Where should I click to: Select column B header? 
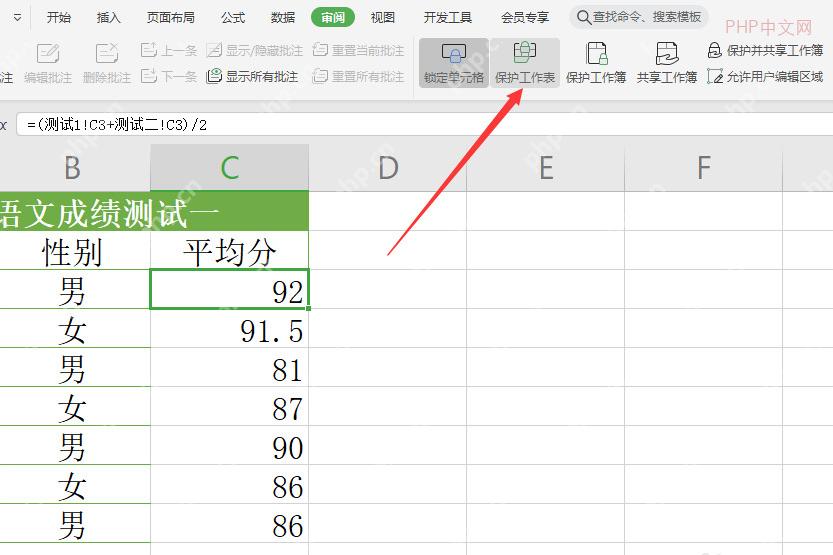tap(73, 168)
